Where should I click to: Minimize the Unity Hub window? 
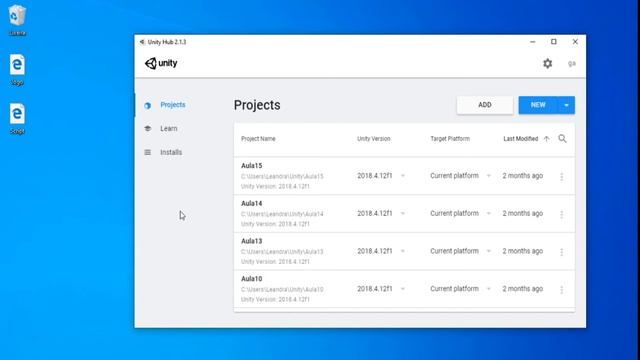coord(532,42)
